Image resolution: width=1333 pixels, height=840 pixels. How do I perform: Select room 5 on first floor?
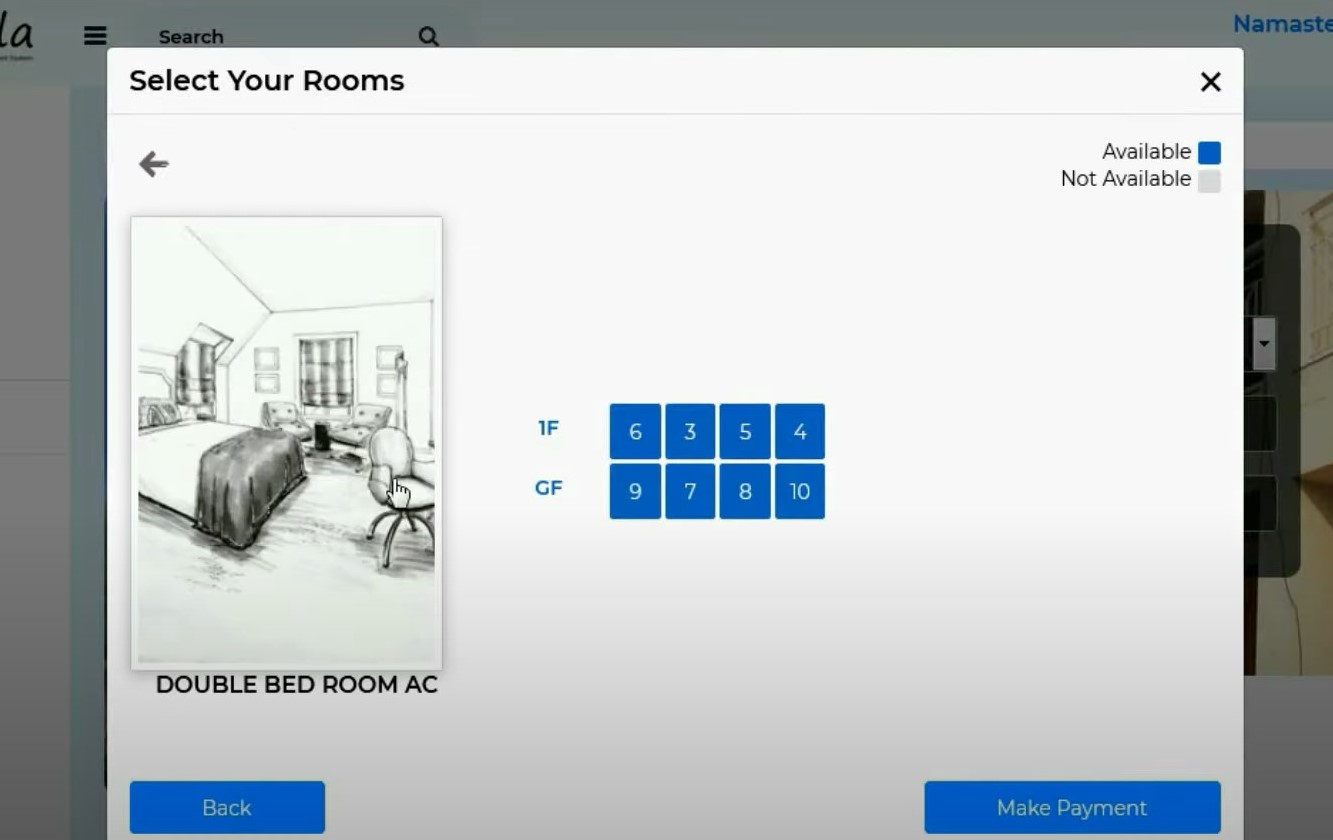745,432
